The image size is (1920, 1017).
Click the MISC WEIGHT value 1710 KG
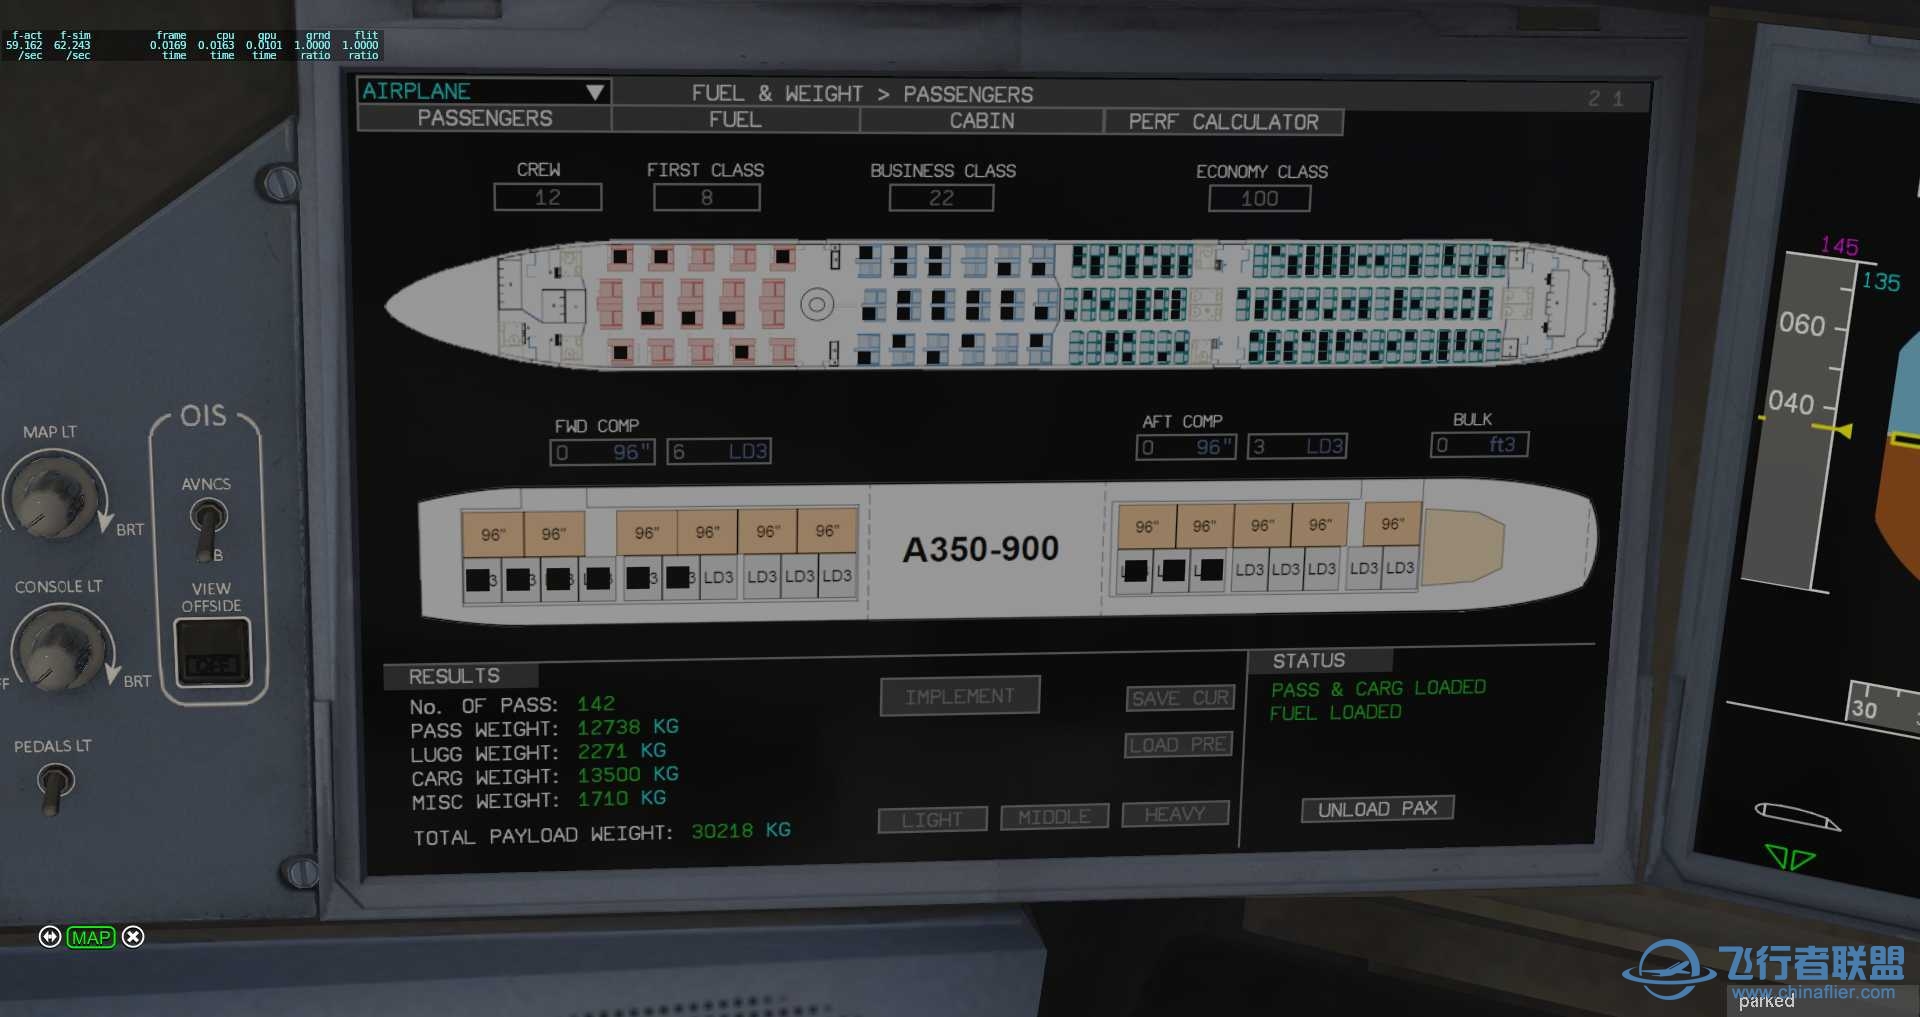click(622, 799)
